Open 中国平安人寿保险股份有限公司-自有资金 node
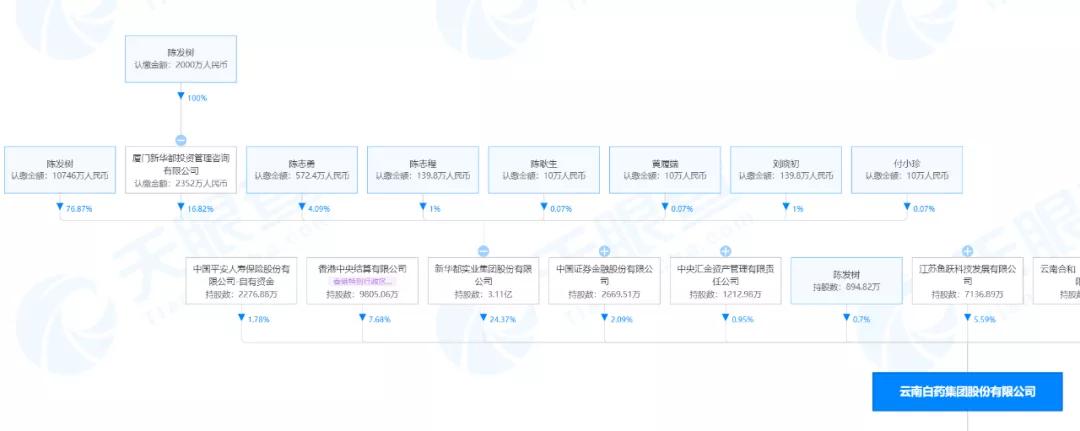1080x431 pixels. coord(241,280)
